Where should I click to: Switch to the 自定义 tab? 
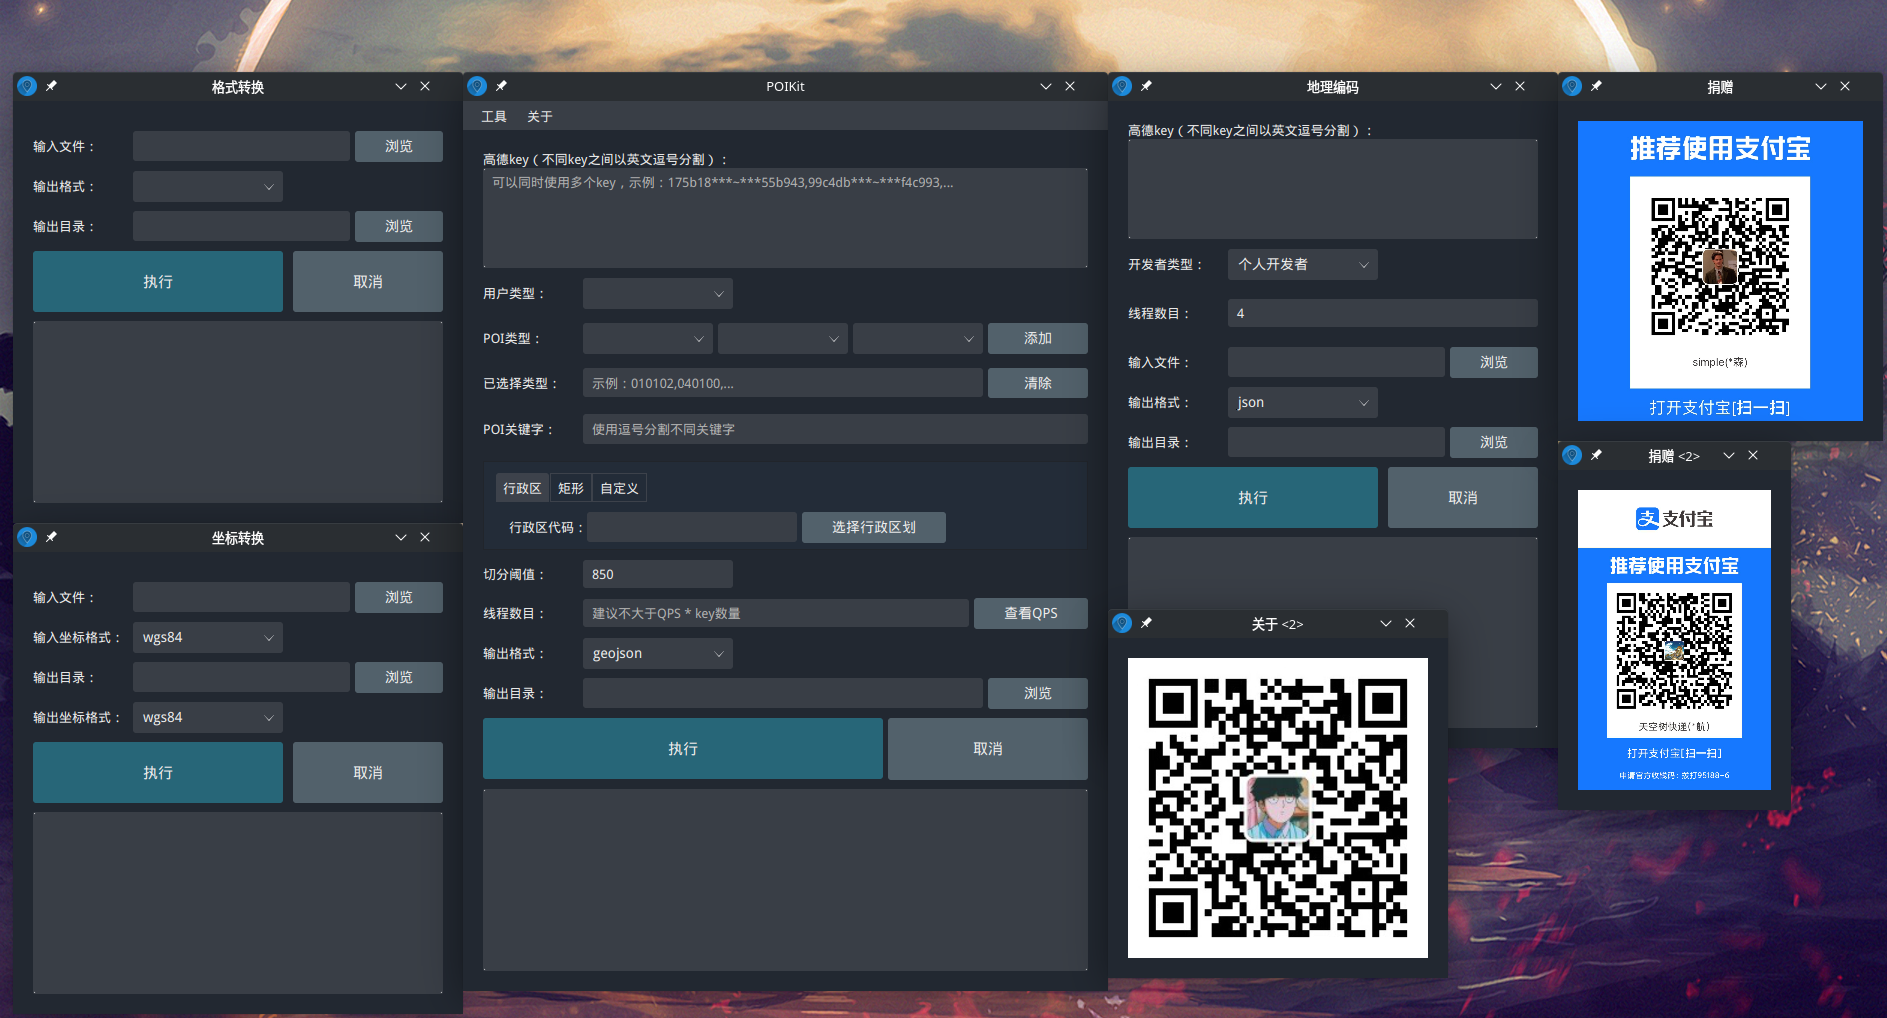tap(619, 488)
